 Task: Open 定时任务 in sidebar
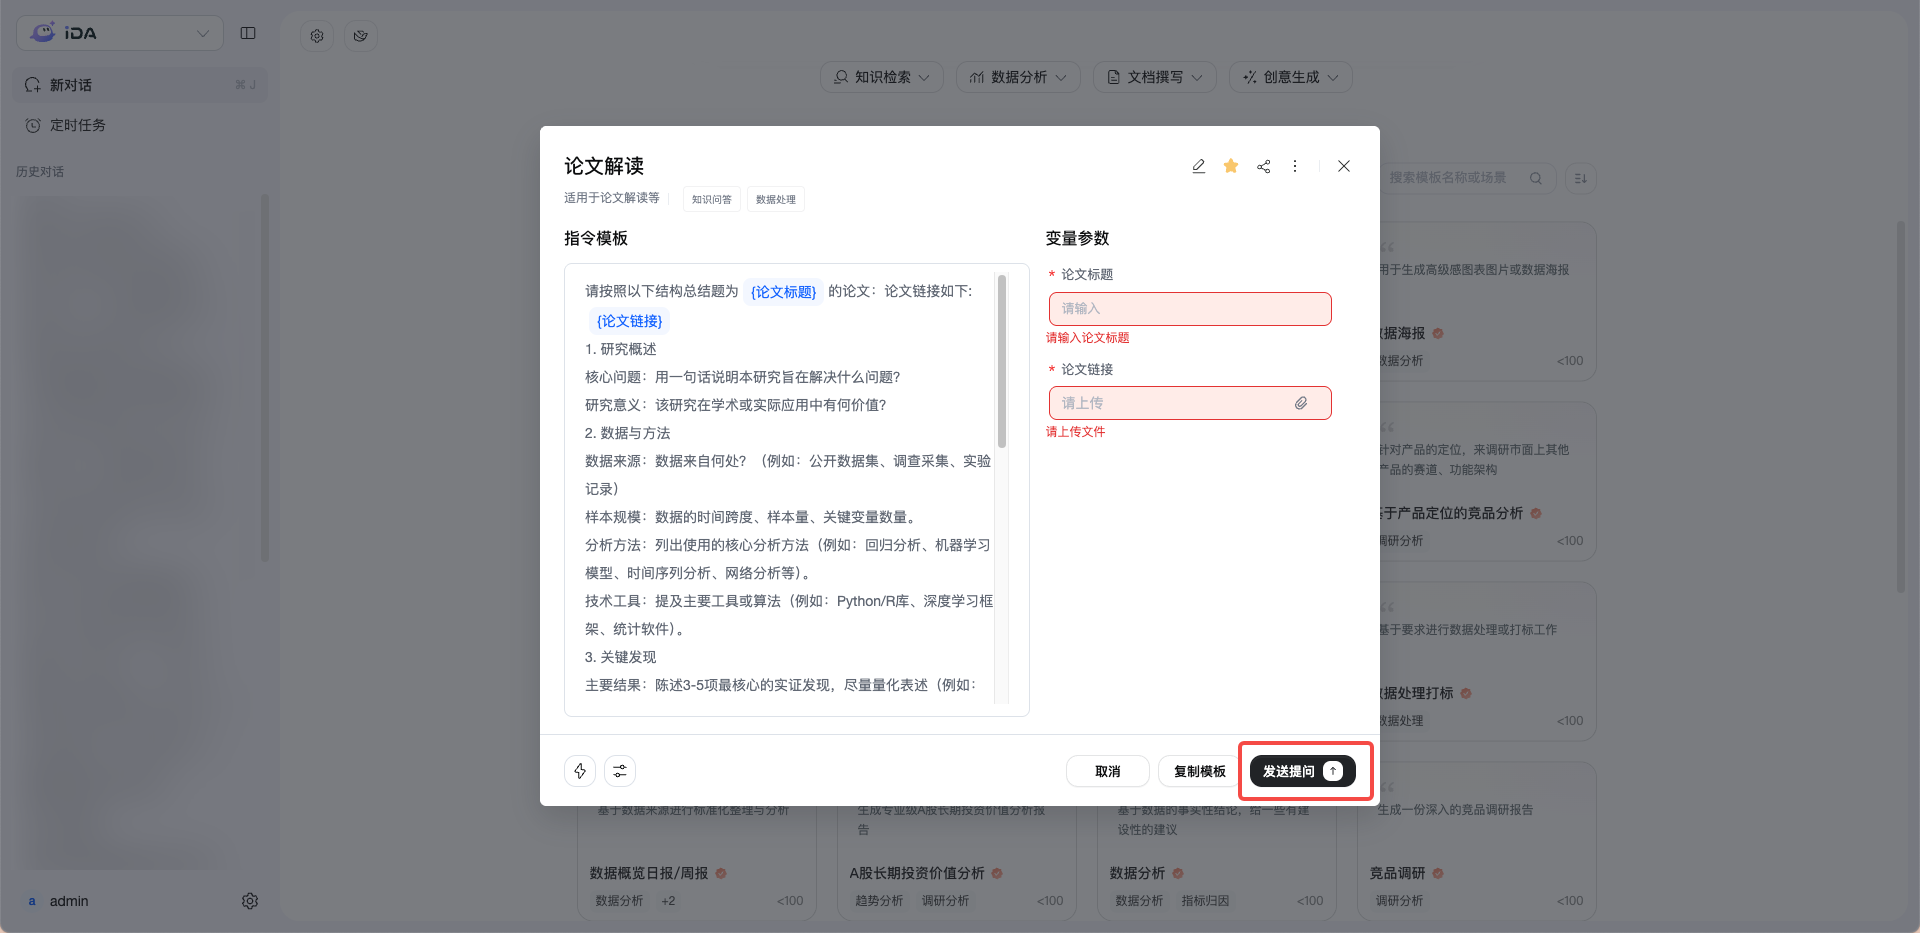point(140,125)
